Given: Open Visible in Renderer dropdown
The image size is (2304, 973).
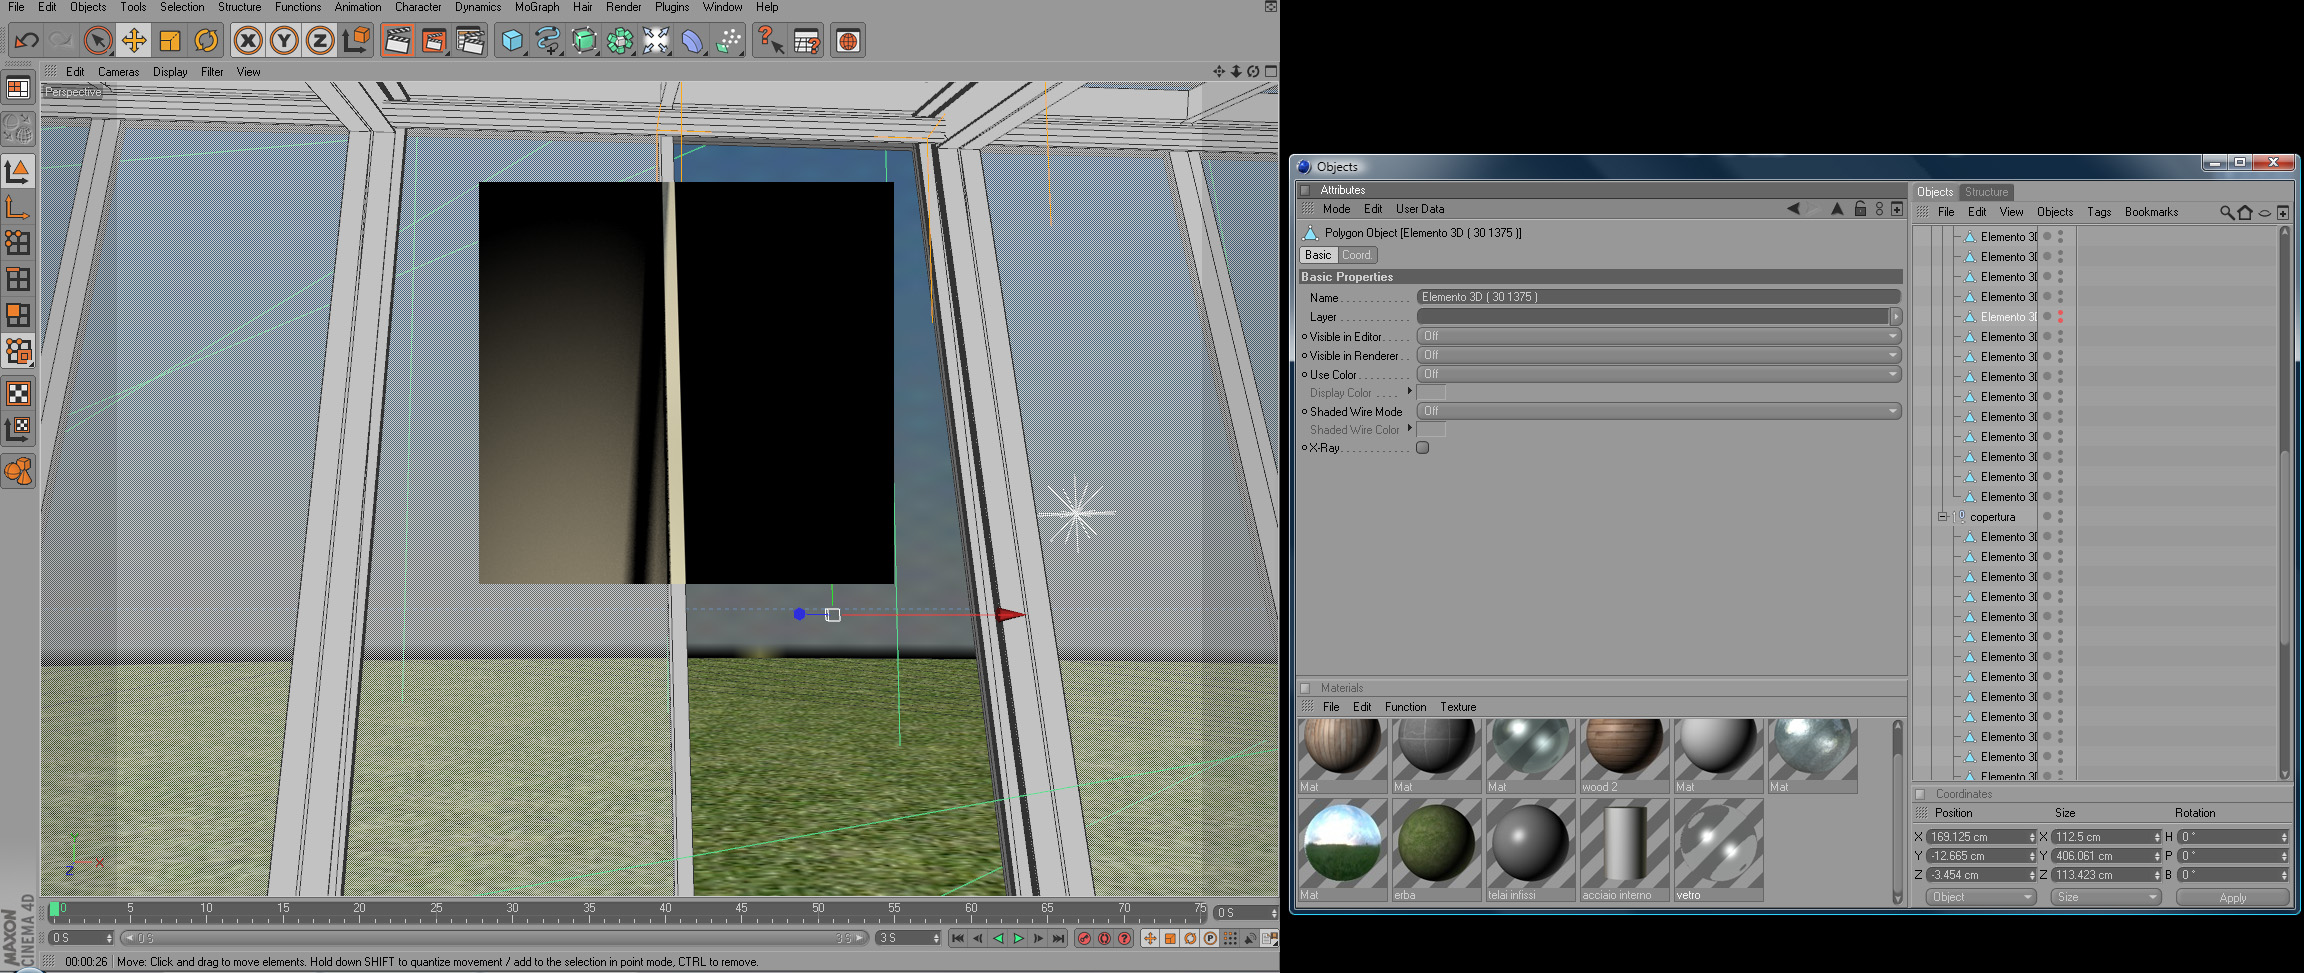Looking at the screenshot, I should click(x=1659, y=355).
